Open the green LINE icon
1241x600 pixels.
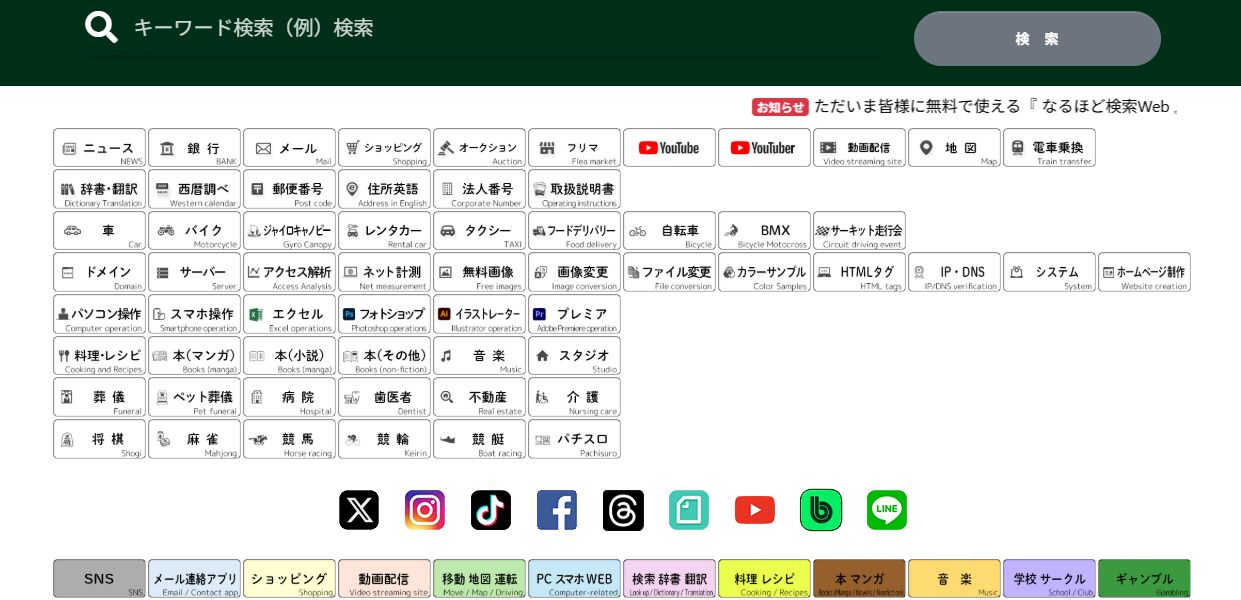point(887,510)
